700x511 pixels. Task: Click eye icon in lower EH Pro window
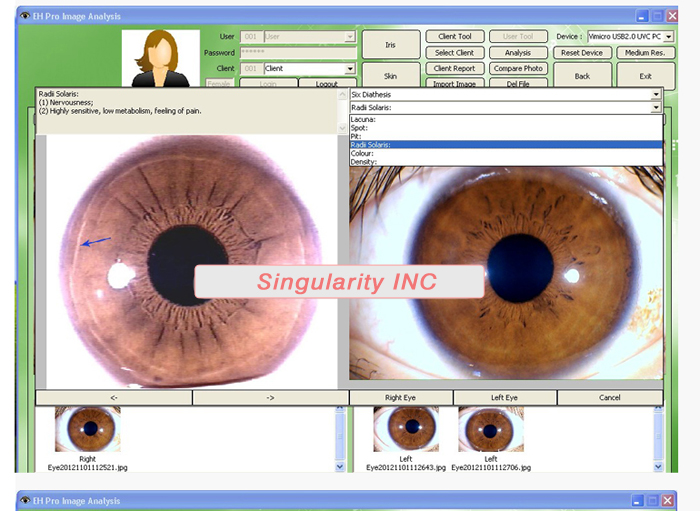(x=25, y=501)
